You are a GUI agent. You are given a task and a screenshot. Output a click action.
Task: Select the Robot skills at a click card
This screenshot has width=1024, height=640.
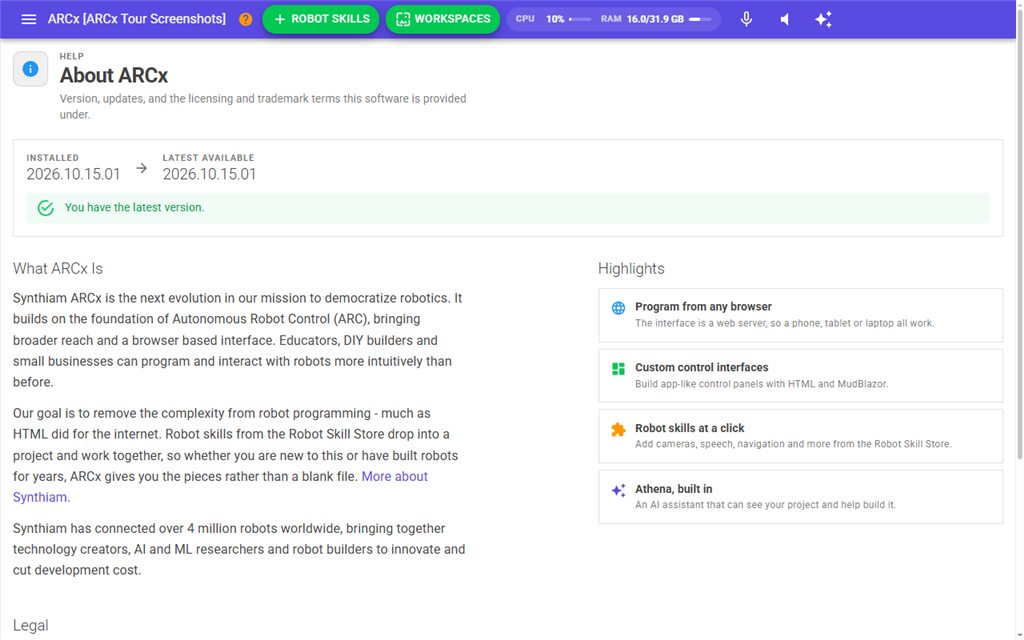tap(800, 436)
